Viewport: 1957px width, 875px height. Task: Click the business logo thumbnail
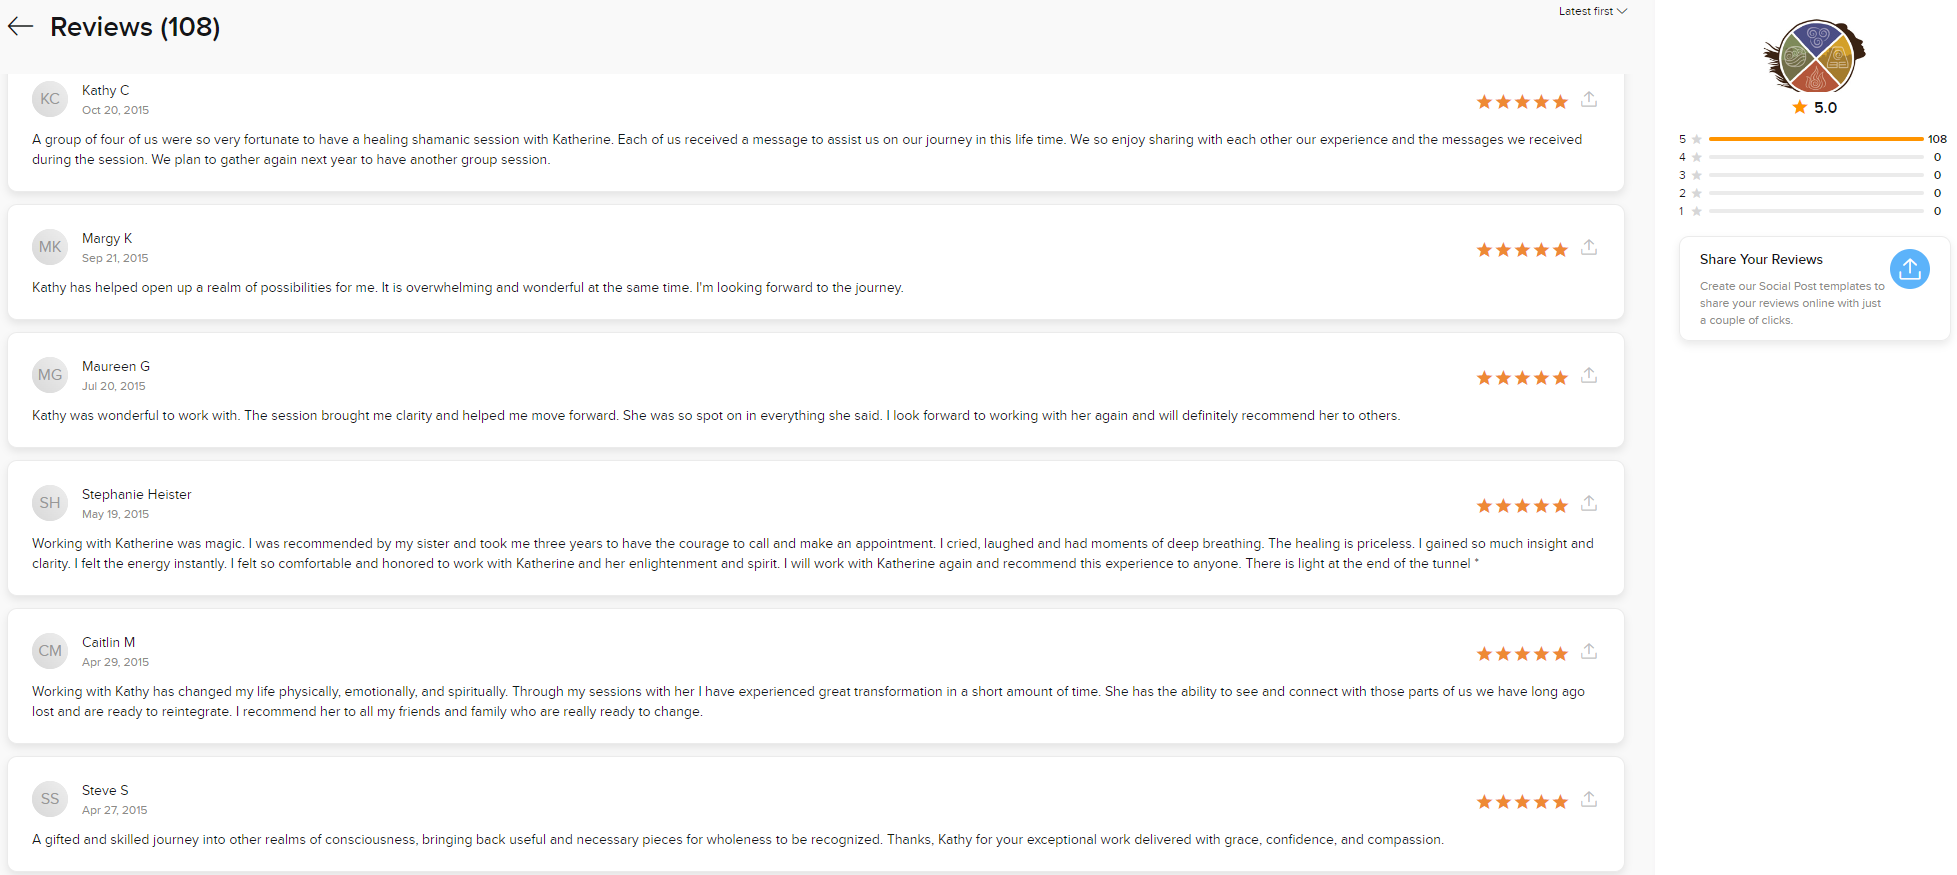pos(1814,57)
